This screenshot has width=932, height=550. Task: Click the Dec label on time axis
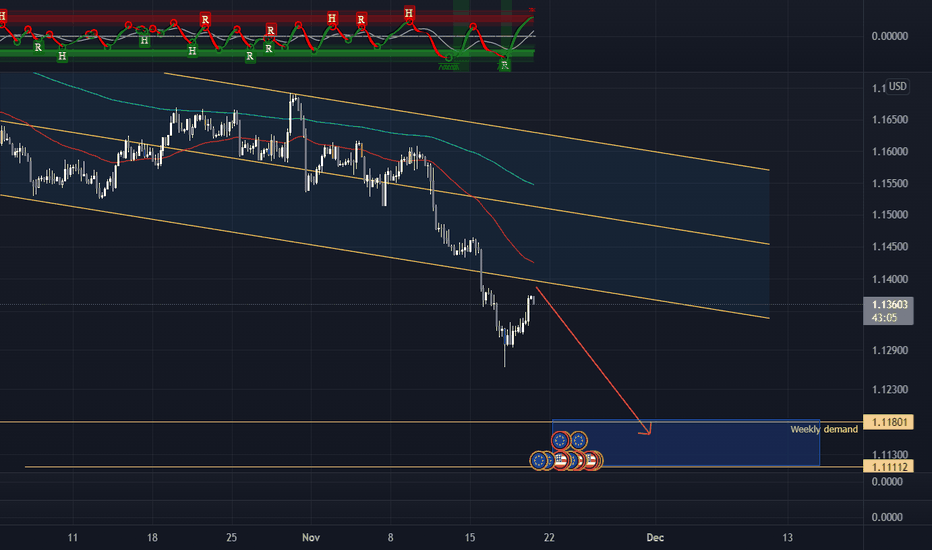pyautogui.click(x=655, y=538)
